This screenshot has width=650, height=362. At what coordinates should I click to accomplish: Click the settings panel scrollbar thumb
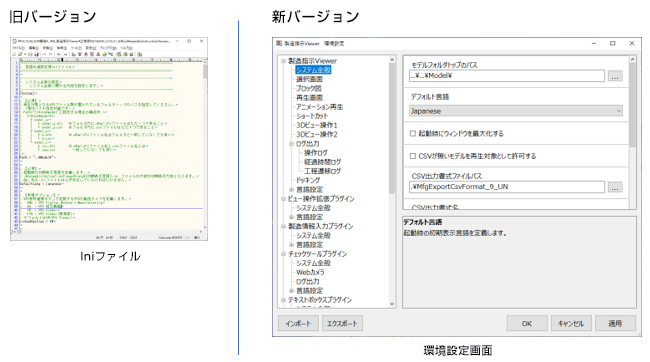[632, 105]
